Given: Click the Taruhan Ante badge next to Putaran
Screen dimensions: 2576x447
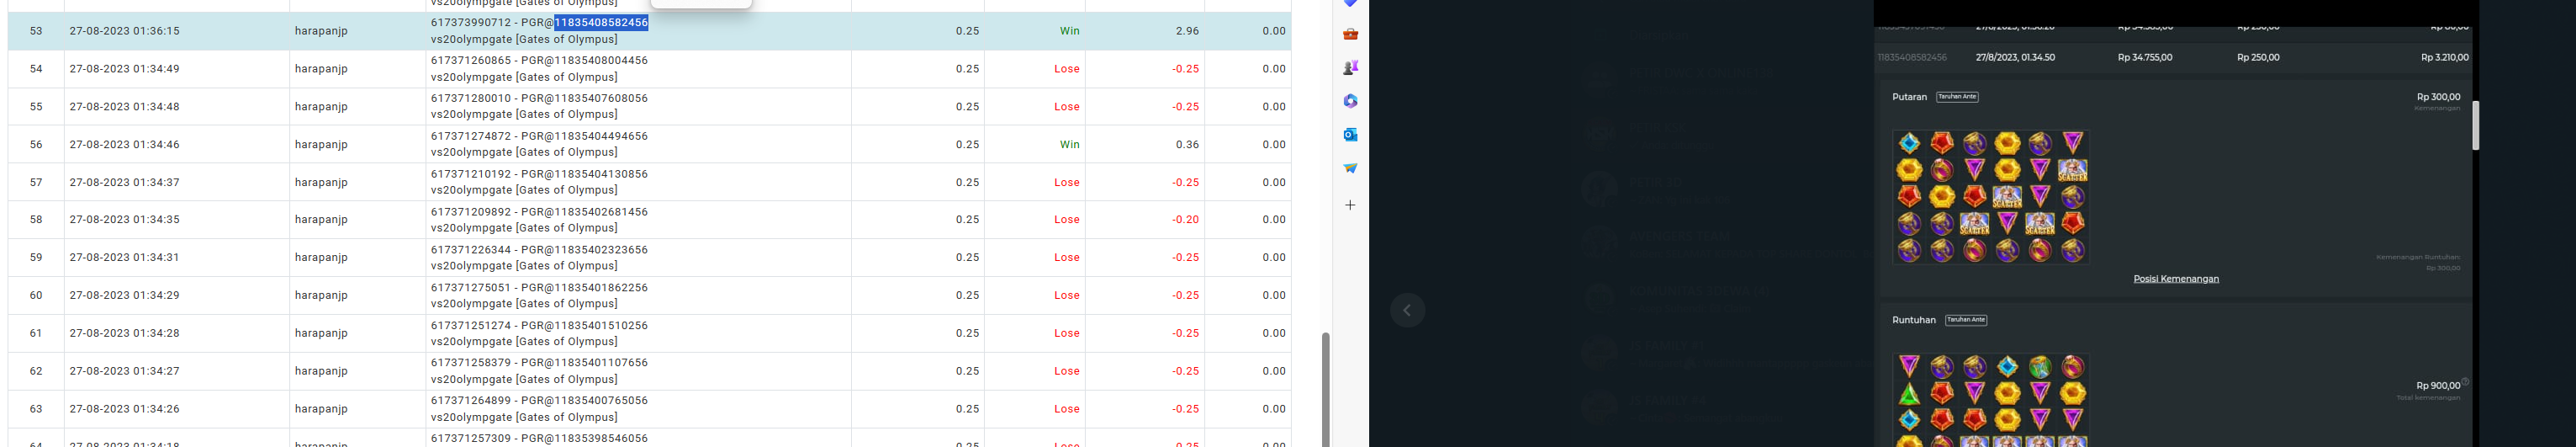Looking at the screenshot, I should pyautogui.click(x=1957, y=97).
